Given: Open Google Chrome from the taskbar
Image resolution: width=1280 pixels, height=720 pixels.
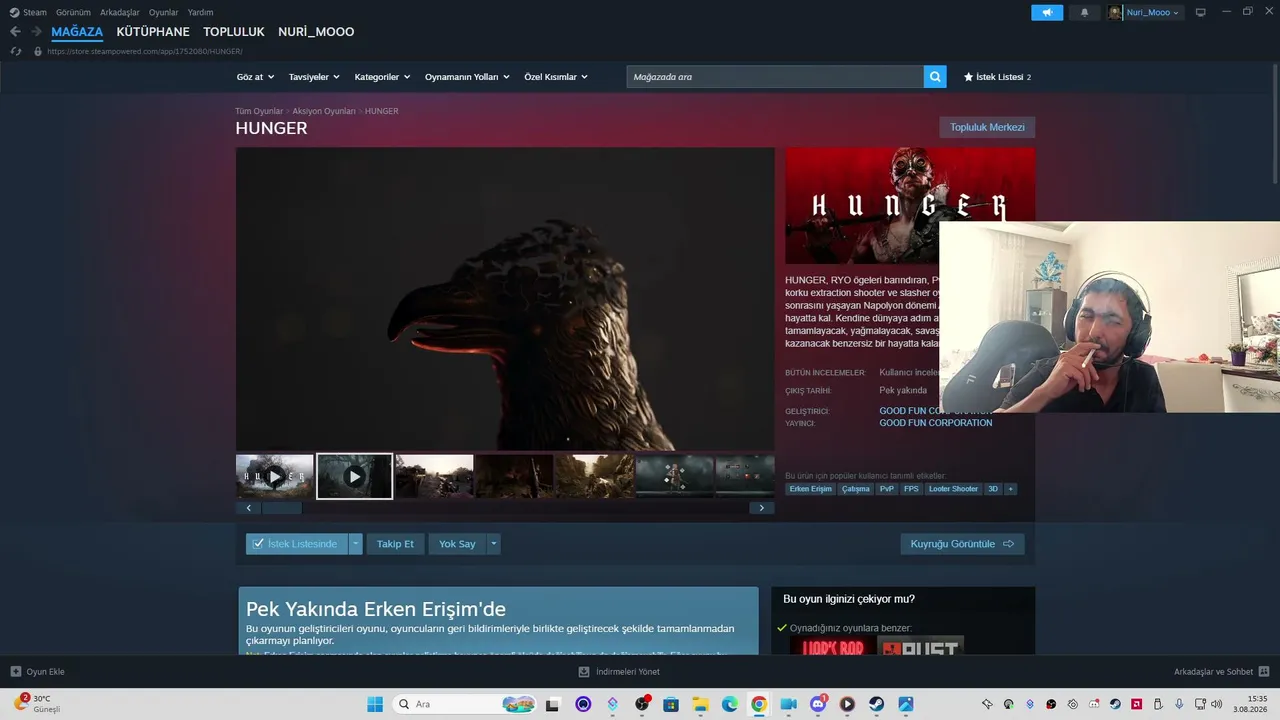Looking at the screenshot, I should coord(759,704).
